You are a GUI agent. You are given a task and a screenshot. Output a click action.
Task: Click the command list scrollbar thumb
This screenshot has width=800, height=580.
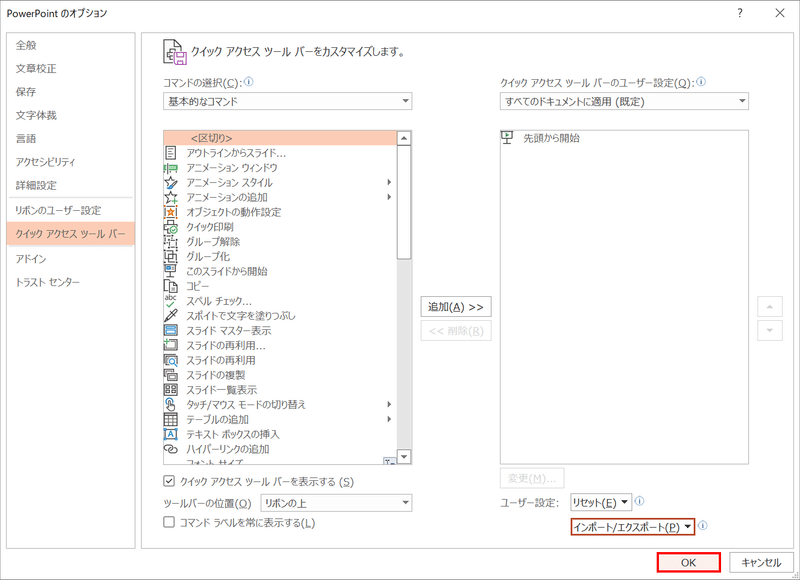pos(404,203)
